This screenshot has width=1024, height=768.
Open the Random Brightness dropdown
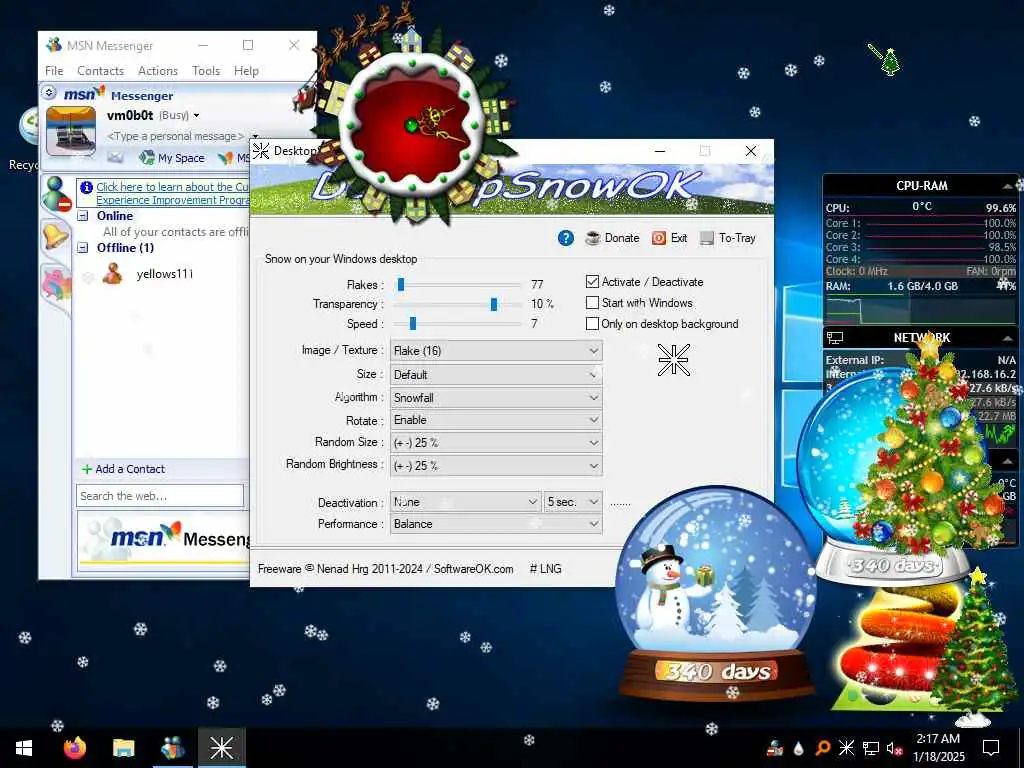[496, 466]
